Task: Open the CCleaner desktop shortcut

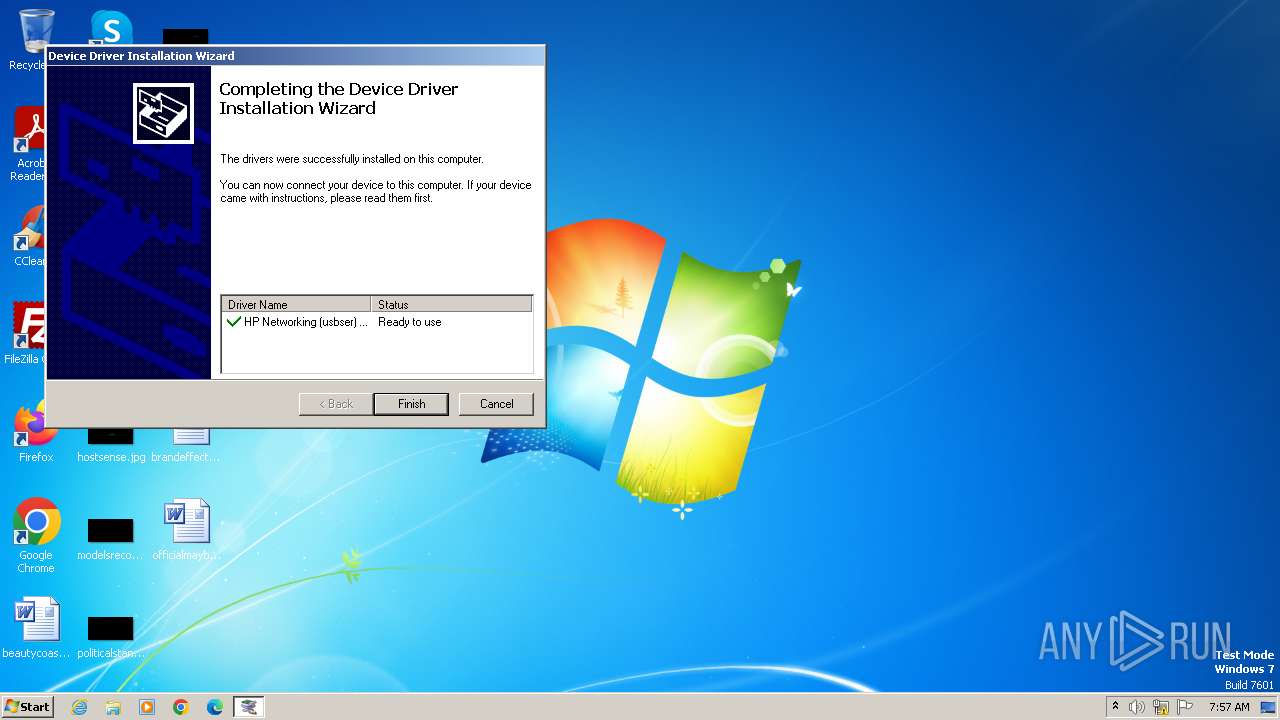Action: [30, 236]
